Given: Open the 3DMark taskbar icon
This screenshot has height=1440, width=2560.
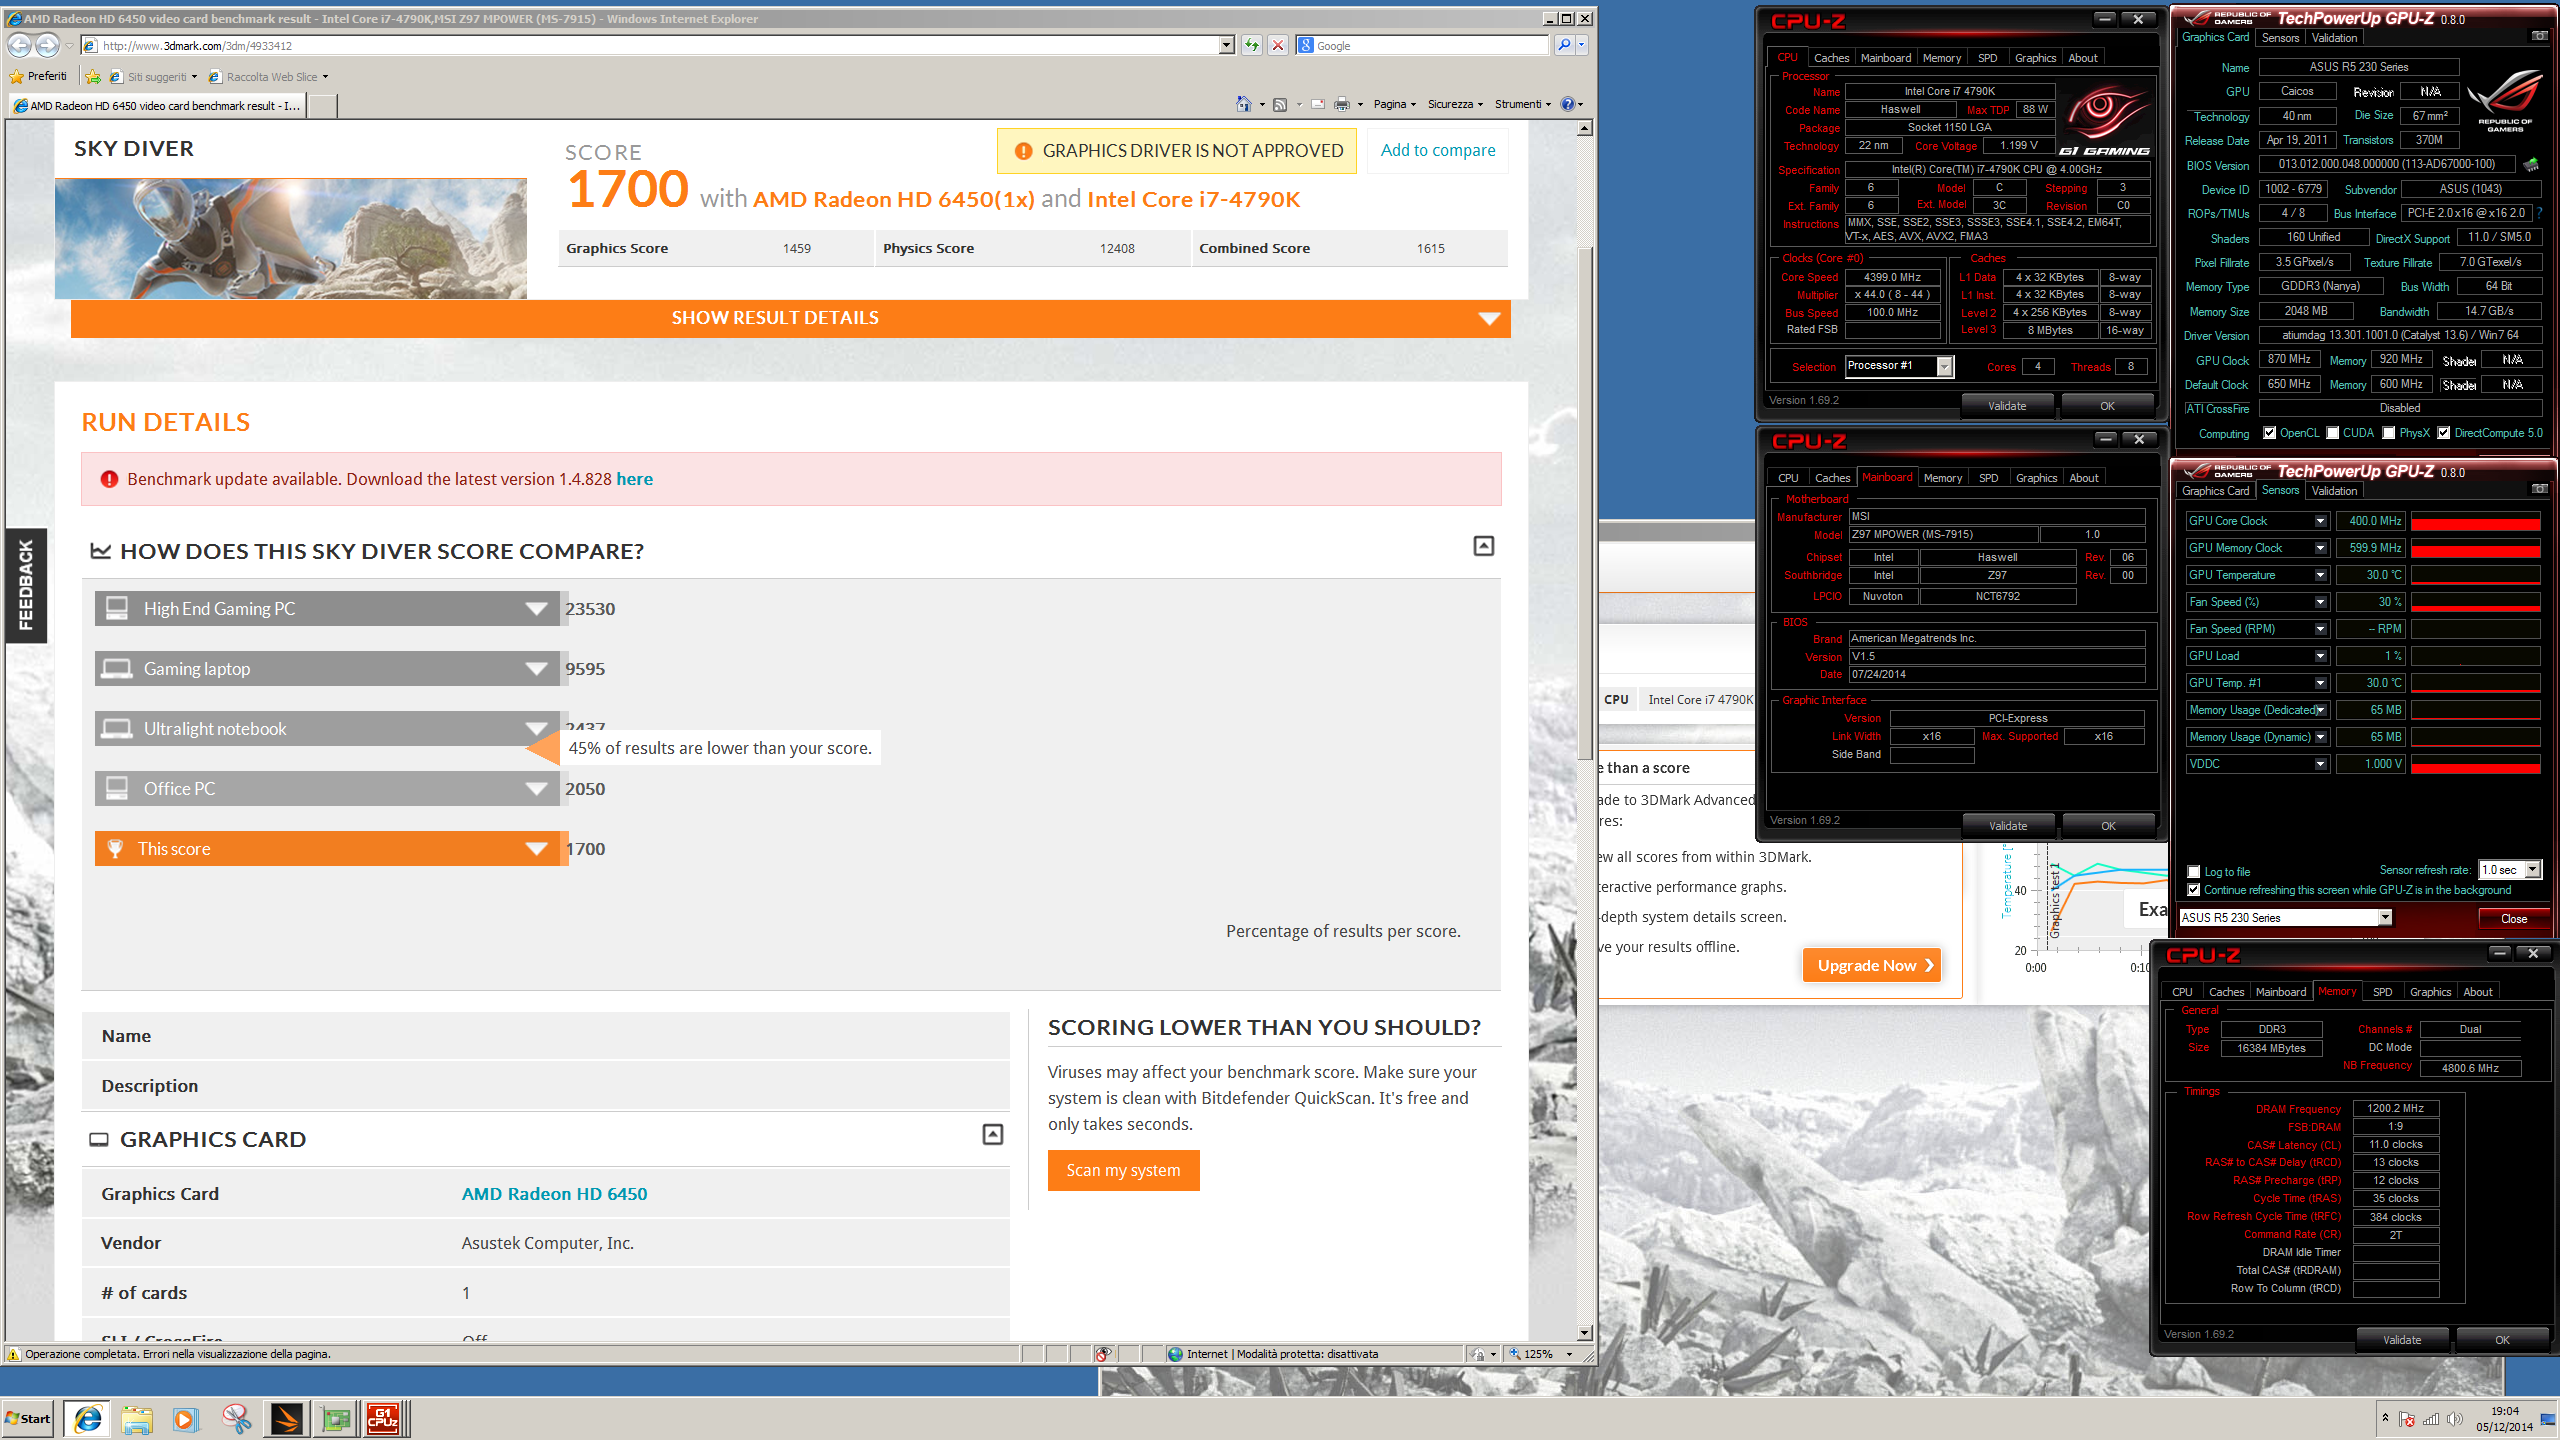Looking at the screenshot, I should coord(286,1418).
